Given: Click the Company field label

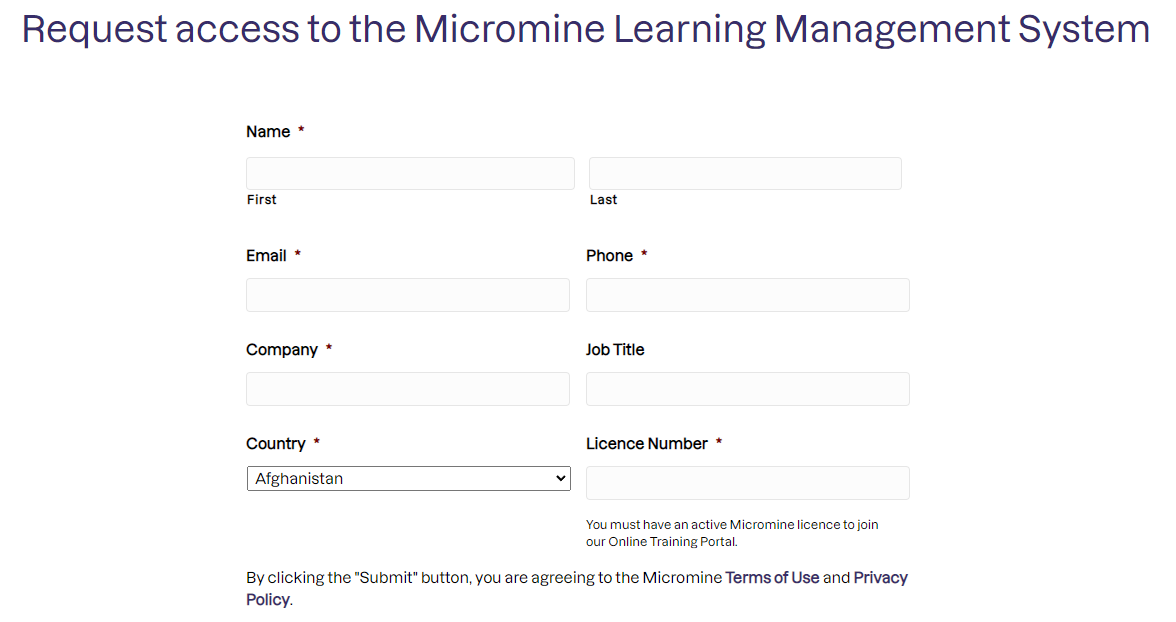Looking at the screenshot, I should tap(282, 350).
